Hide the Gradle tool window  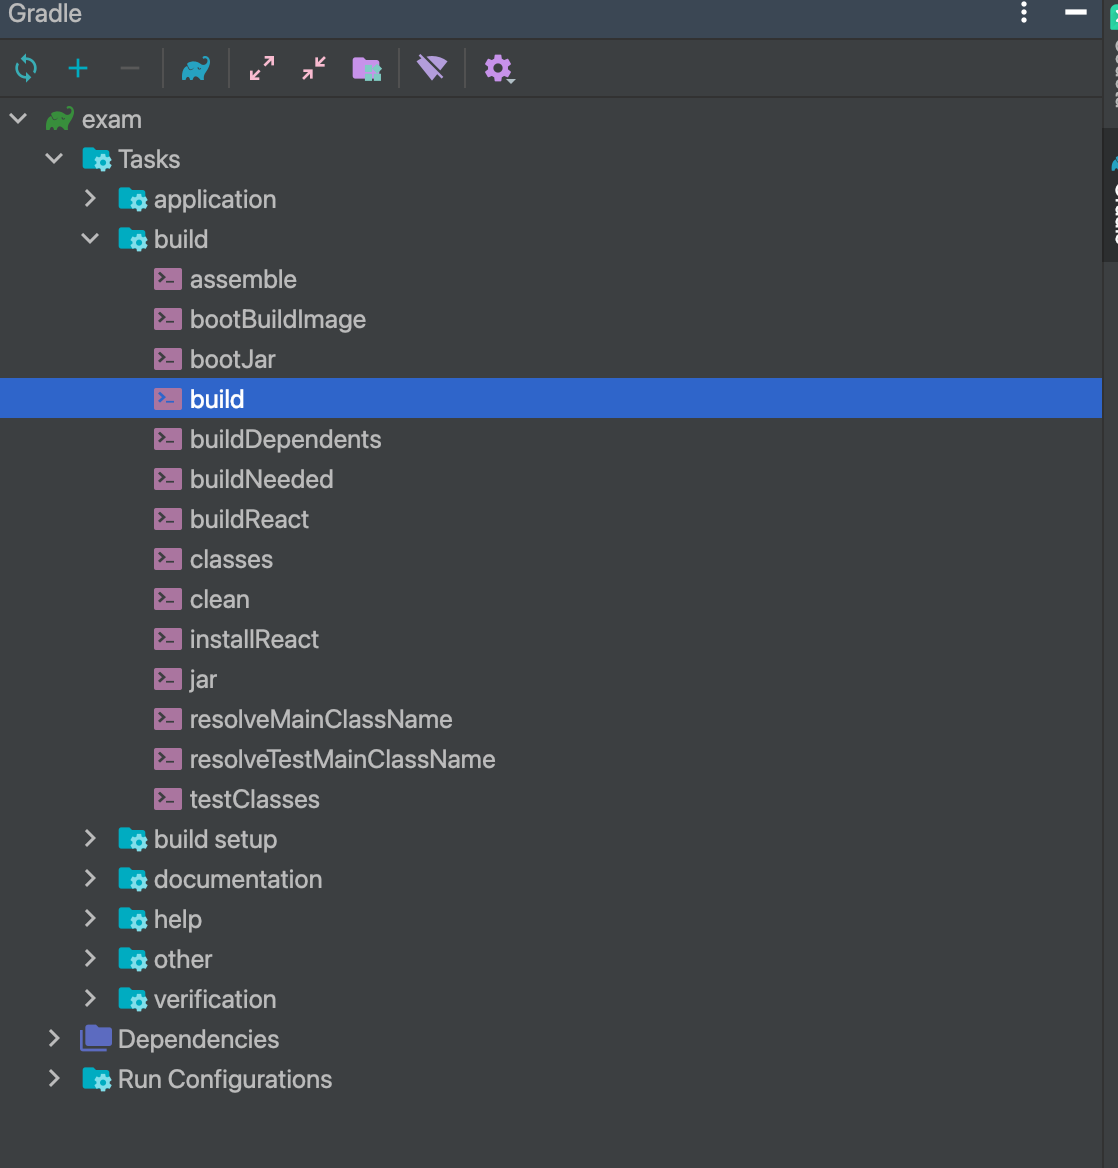tap(1076, 12)
